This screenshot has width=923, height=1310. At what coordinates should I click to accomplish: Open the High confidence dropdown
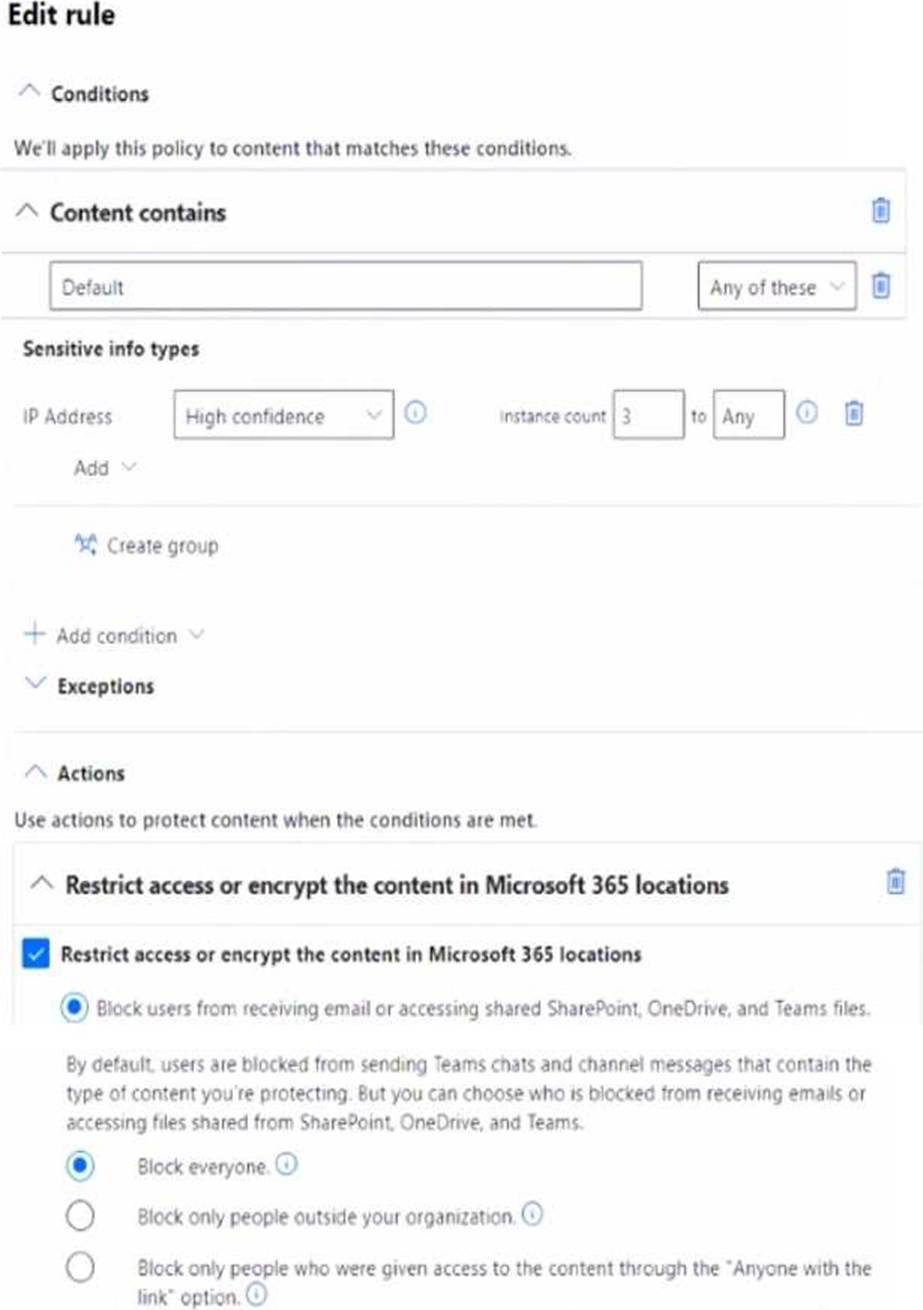[283, 414]
